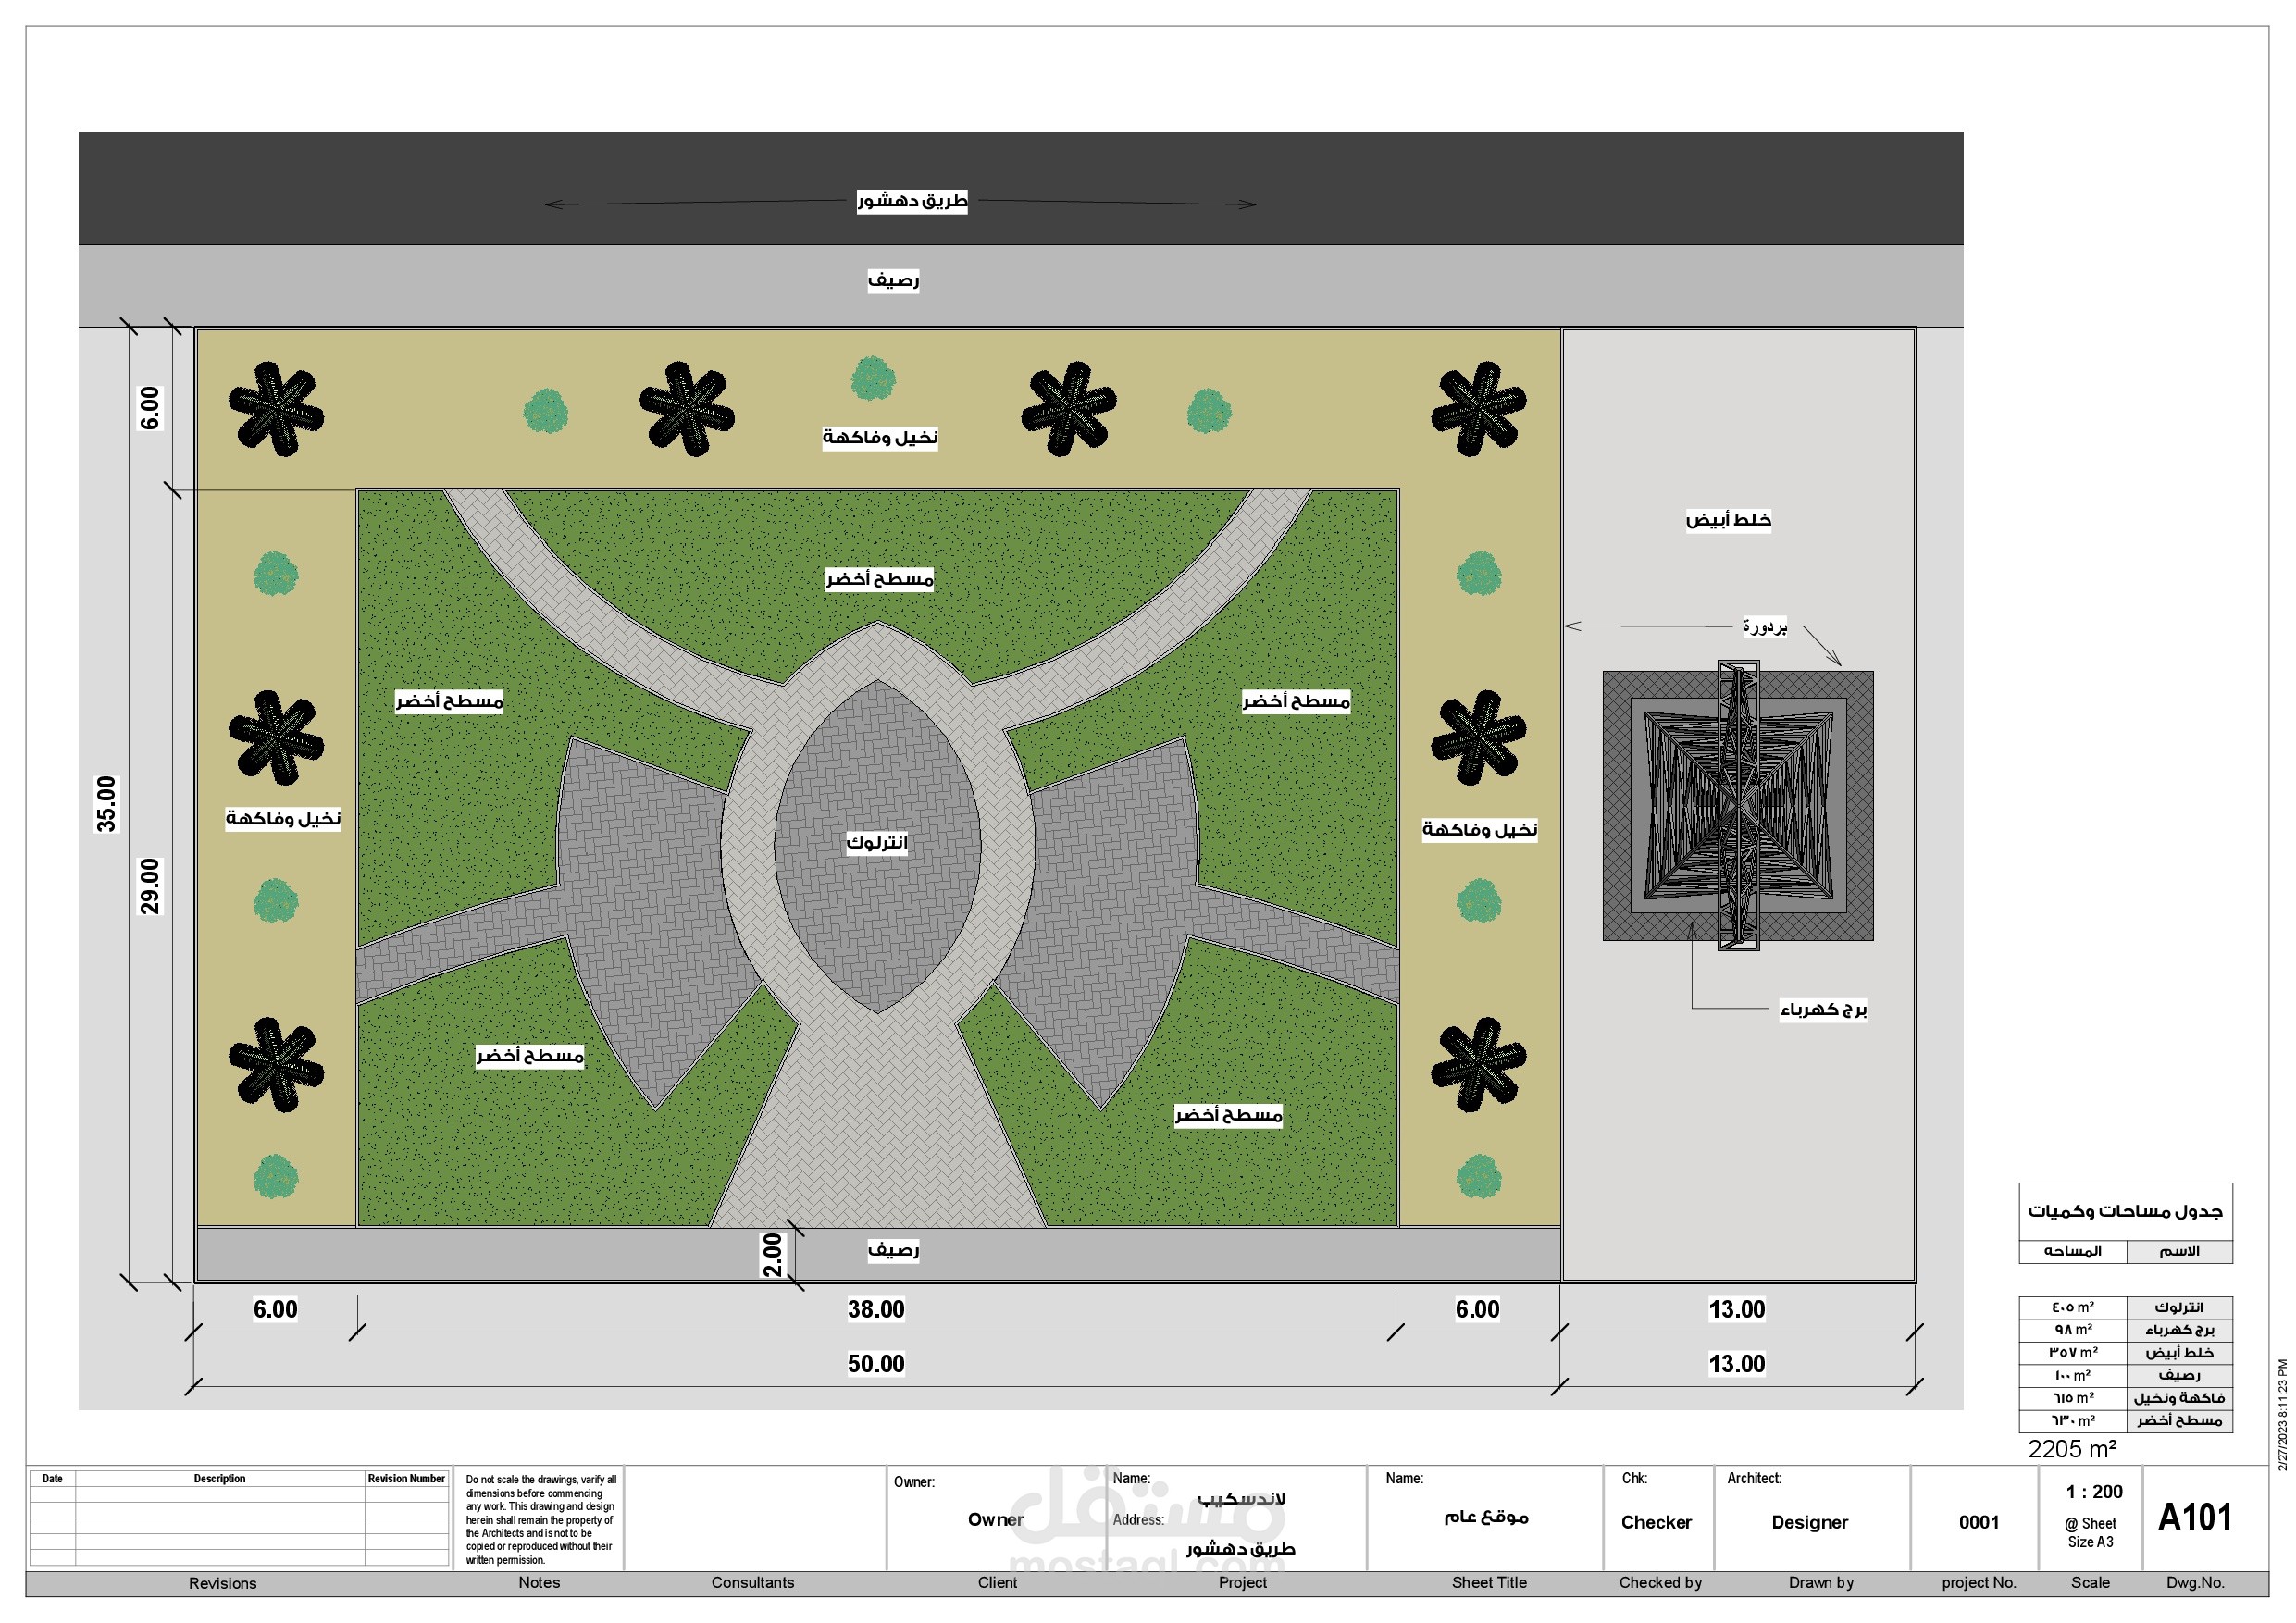Click the جدول مساحات وكميات table title
Image resolution: width=2296 pixels, height=1623 pixels.
click(2125, 1211)
